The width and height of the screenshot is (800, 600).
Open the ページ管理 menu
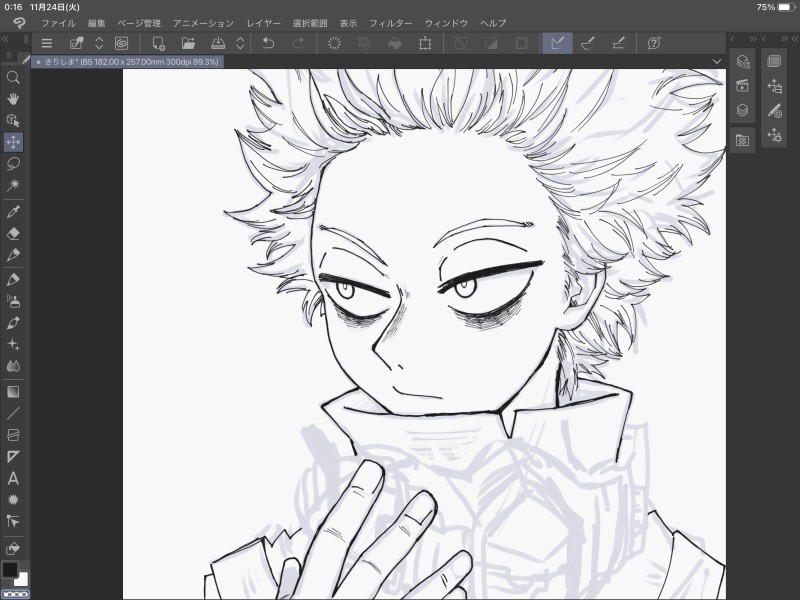139,23
